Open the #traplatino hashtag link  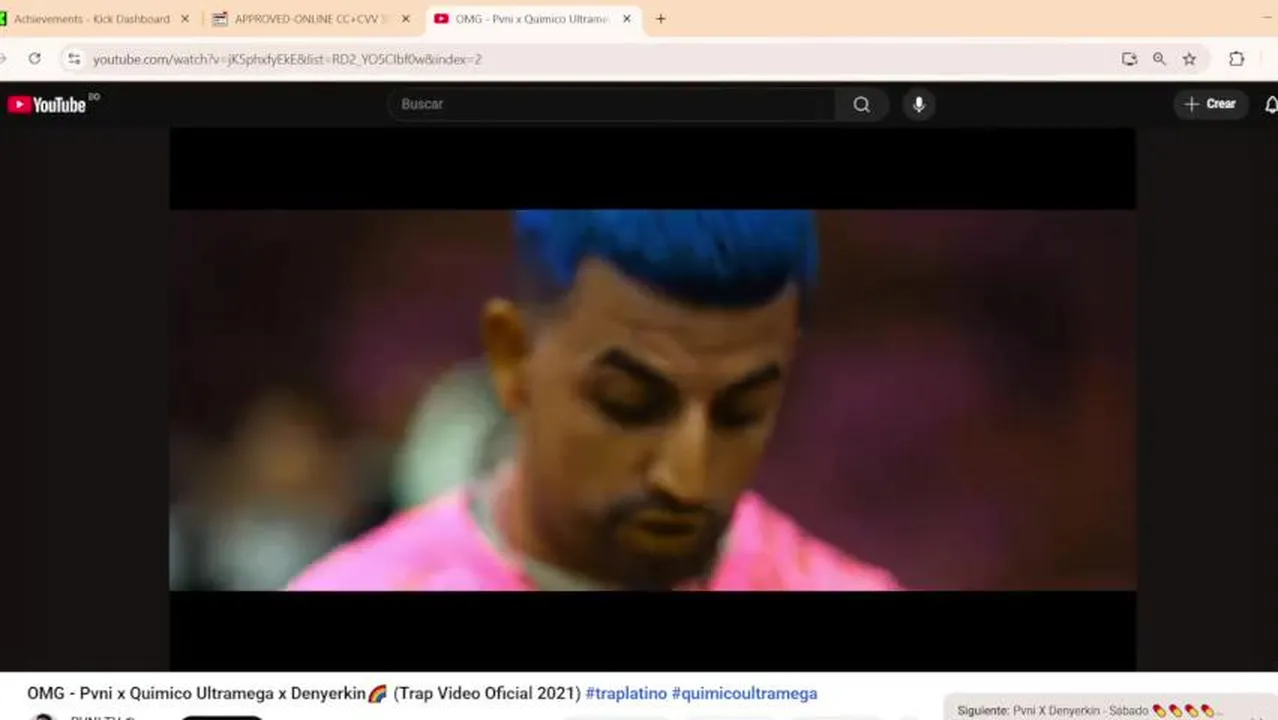[626, 693]
